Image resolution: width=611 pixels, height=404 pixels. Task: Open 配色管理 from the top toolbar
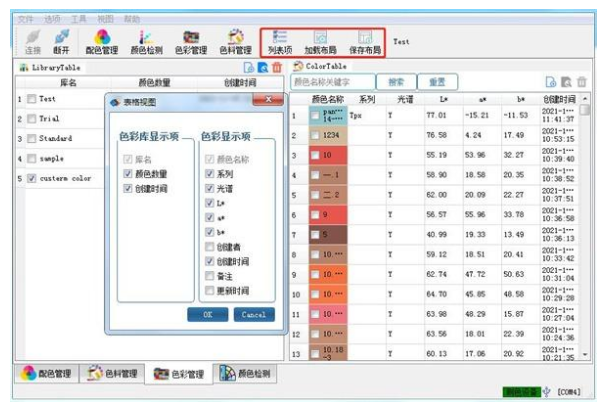coord(102,42)
